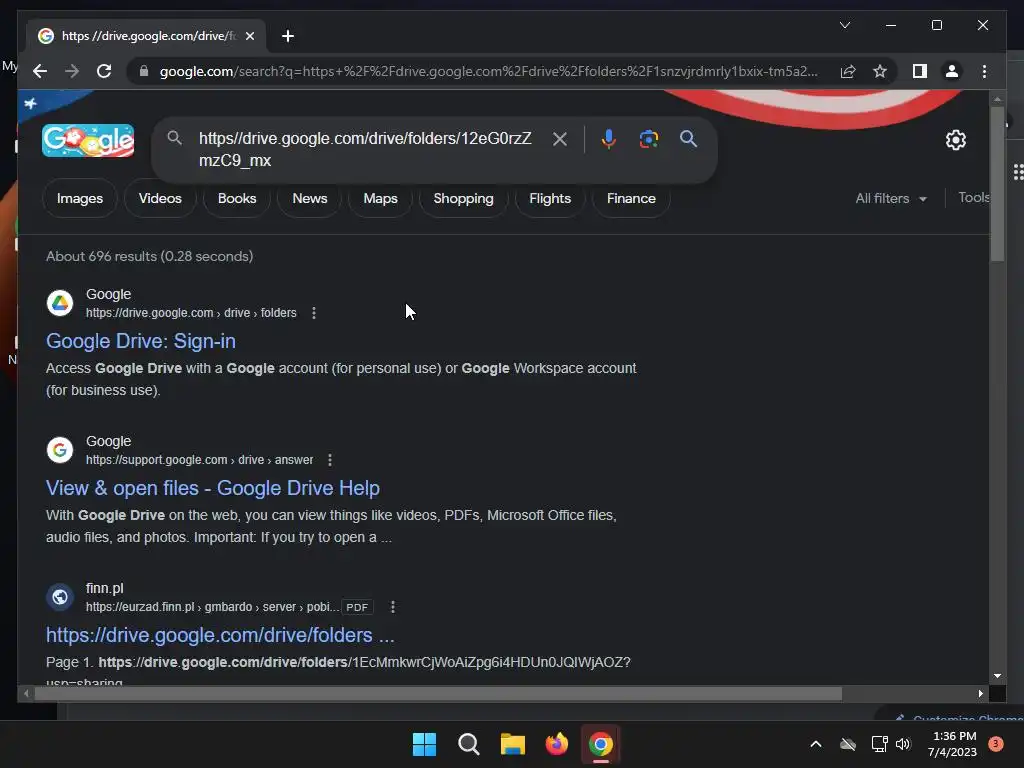Open the finn.pl drive.google.com folders result
The height and width of the screenshot is (768, 1024).
(220, 635)
